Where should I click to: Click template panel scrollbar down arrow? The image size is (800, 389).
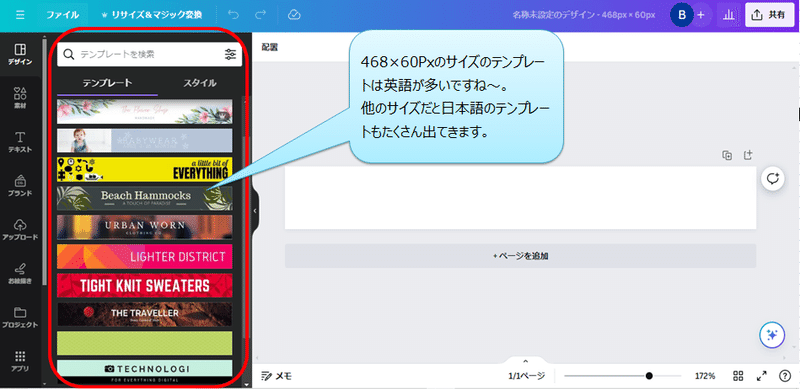click(247, 384)
